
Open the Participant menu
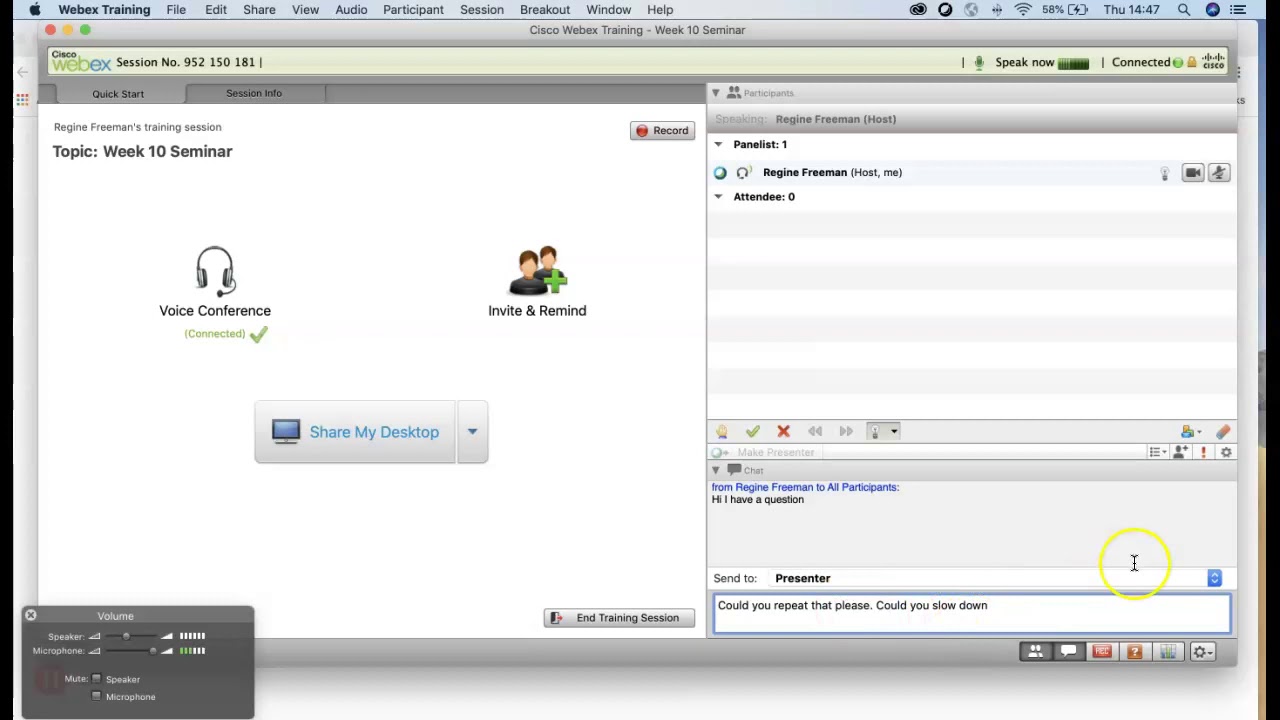pyautogui.click(x=413, y=10)
